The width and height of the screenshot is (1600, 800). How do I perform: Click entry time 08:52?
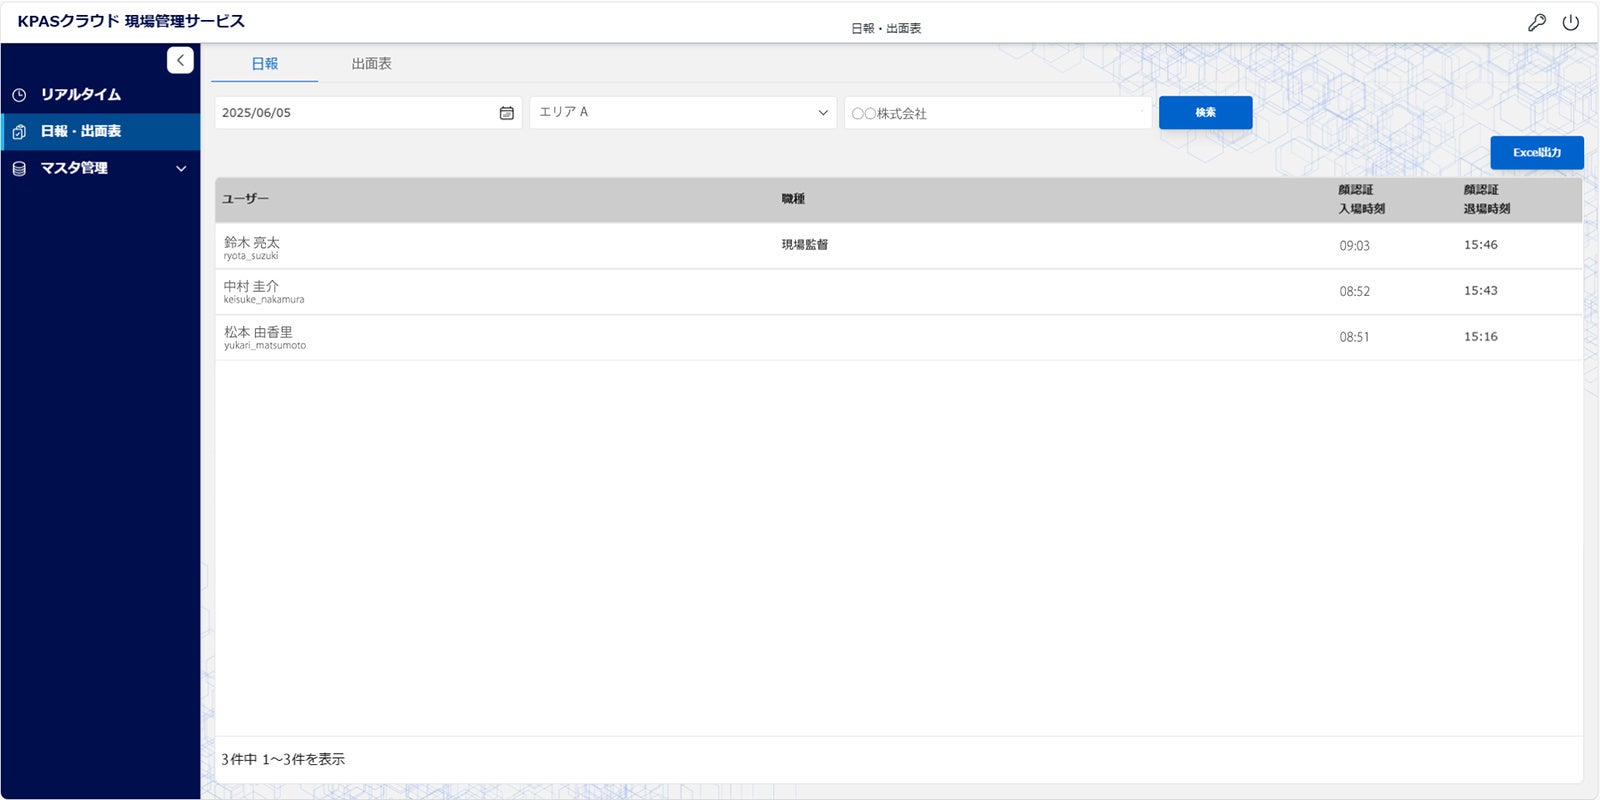(1355, 292)
